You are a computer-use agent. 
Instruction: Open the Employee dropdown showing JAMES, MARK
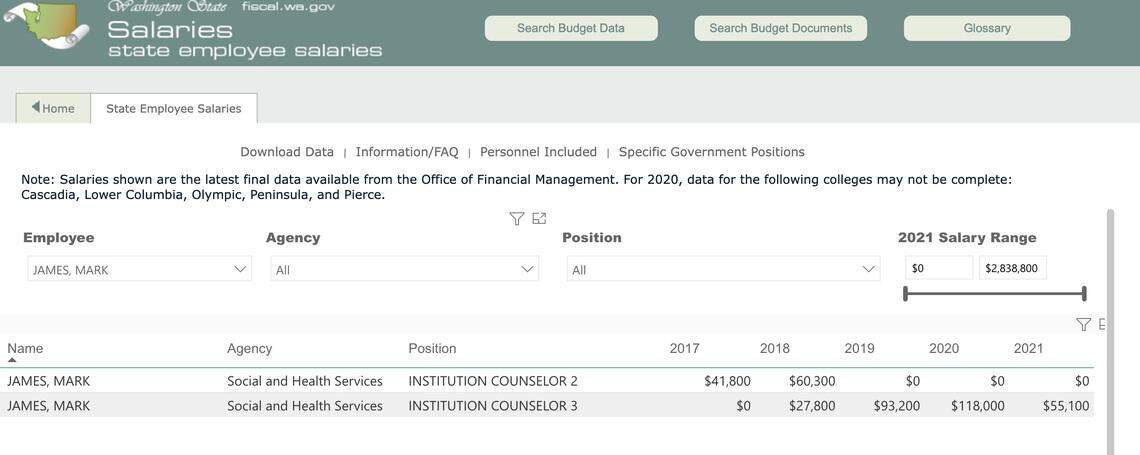[140, 269]
